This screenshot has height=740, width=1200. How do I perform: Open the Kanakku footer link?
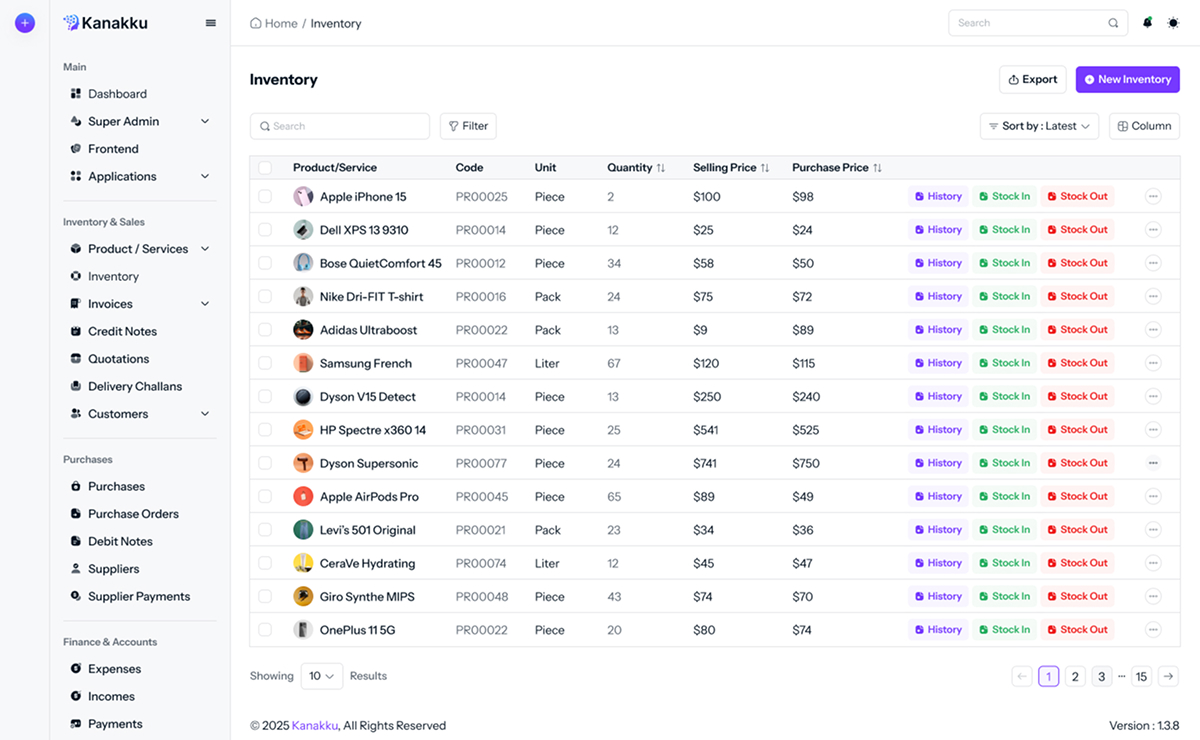[315, 725]
